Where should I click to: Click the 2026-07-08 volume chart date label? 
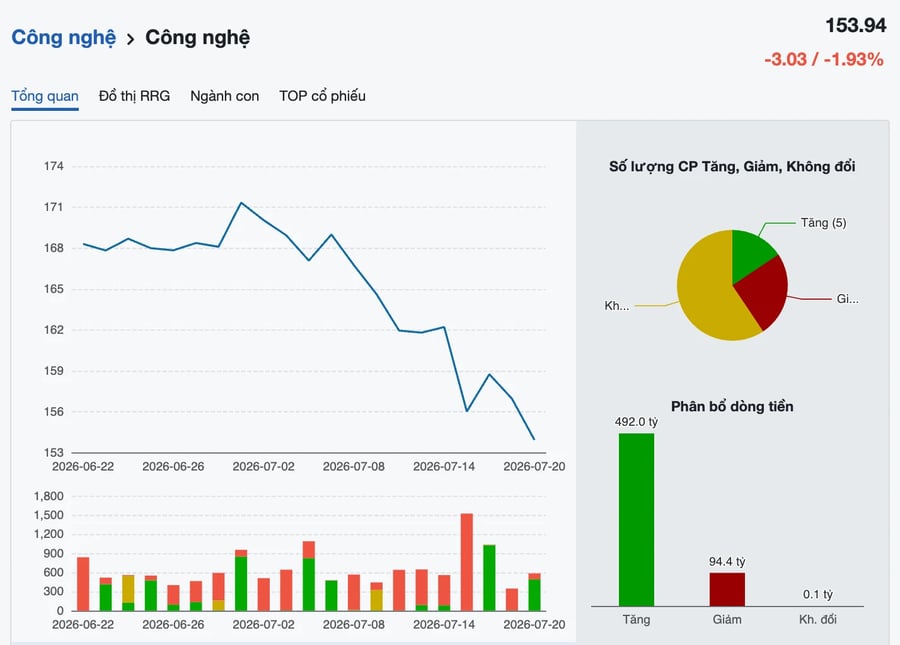[x=354, y=624]
